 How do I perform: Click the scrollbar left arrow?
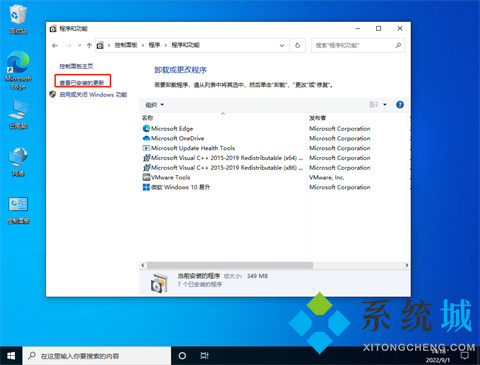[x=143, y=265]
